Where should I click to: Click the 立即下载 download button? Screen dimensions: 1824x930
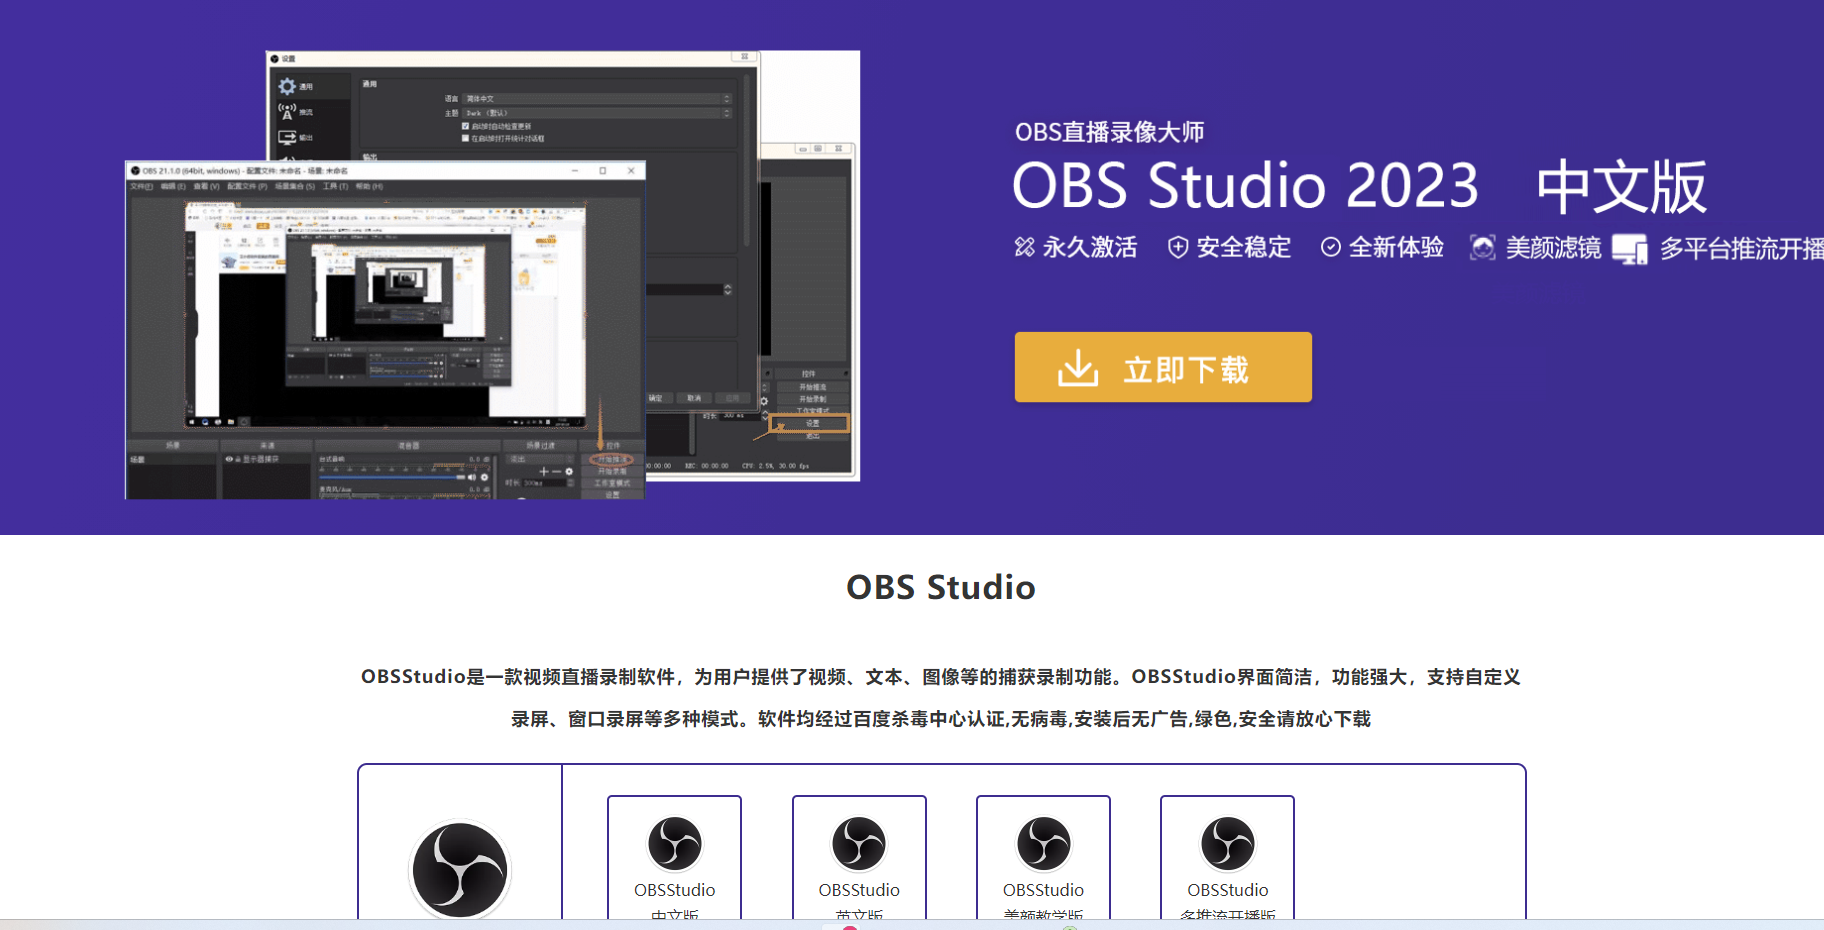point(1163,367)
